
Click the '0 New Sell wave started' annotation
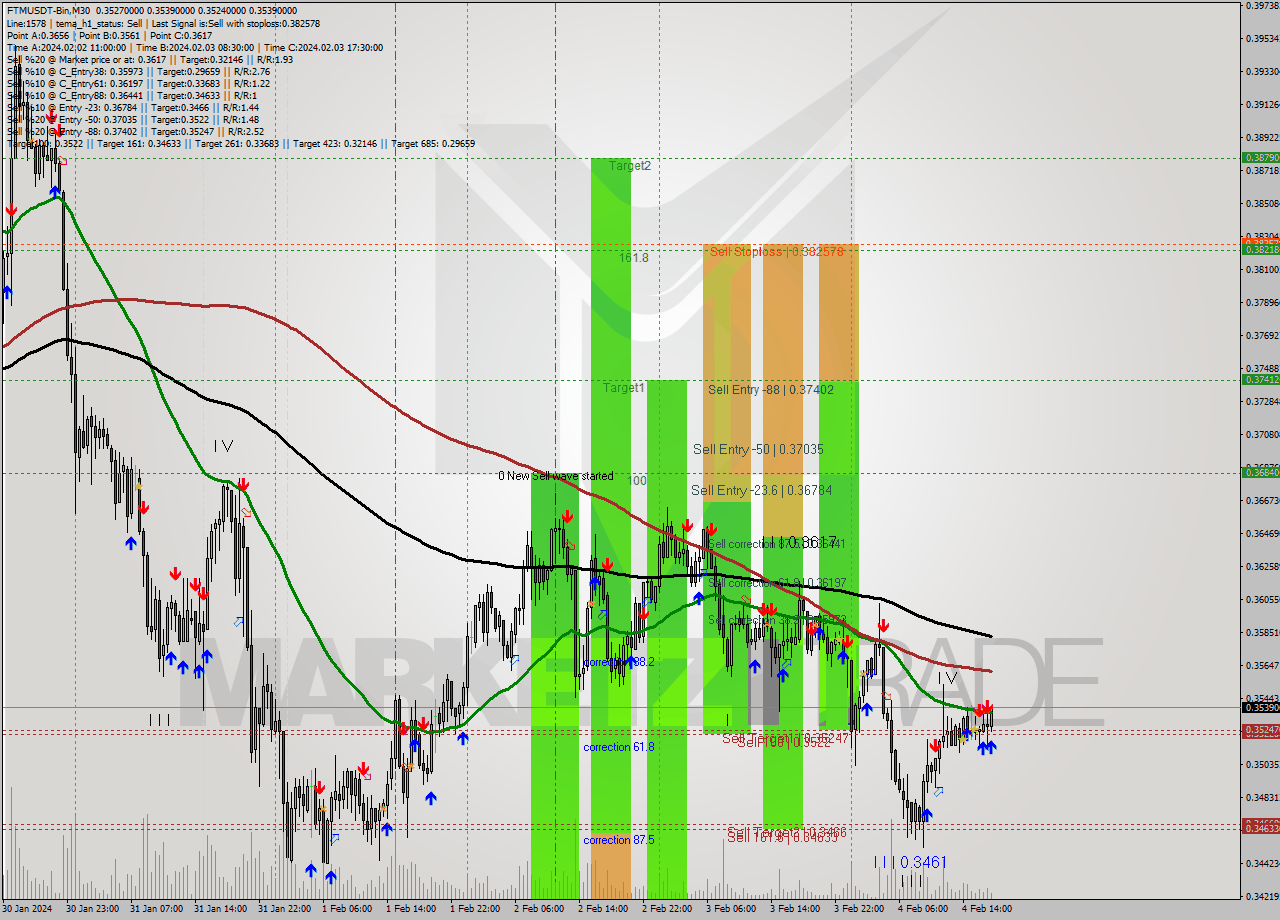(x=556, y=476)
